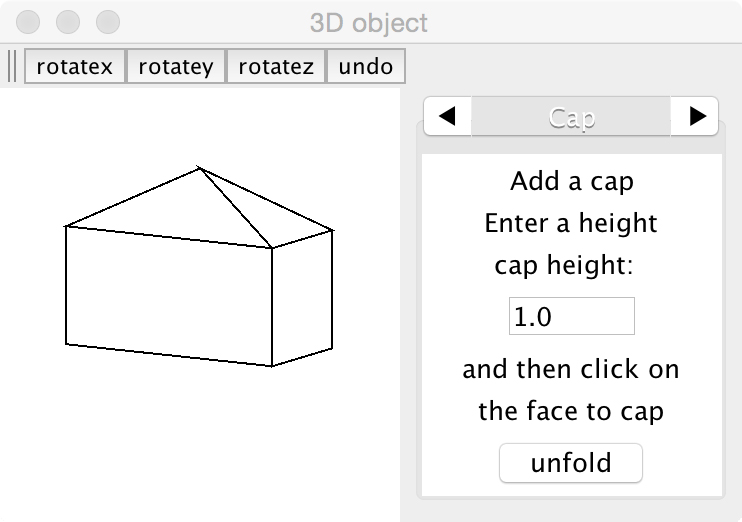Focus the cap height input field

(571, 317)
